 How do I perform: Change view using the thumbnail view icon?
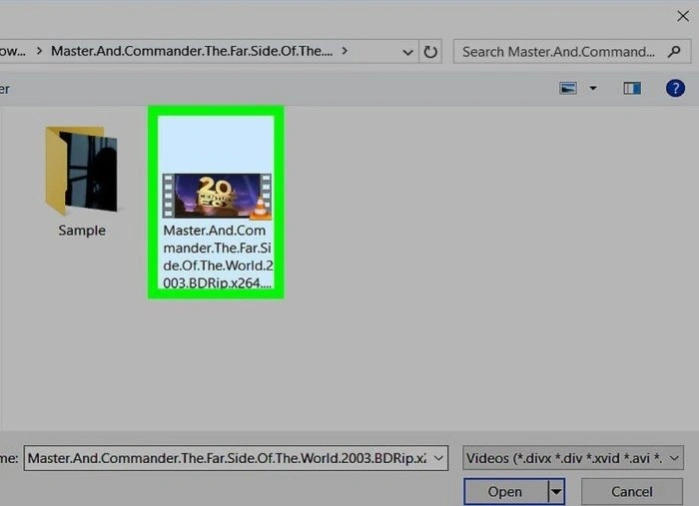pos(568,88)
